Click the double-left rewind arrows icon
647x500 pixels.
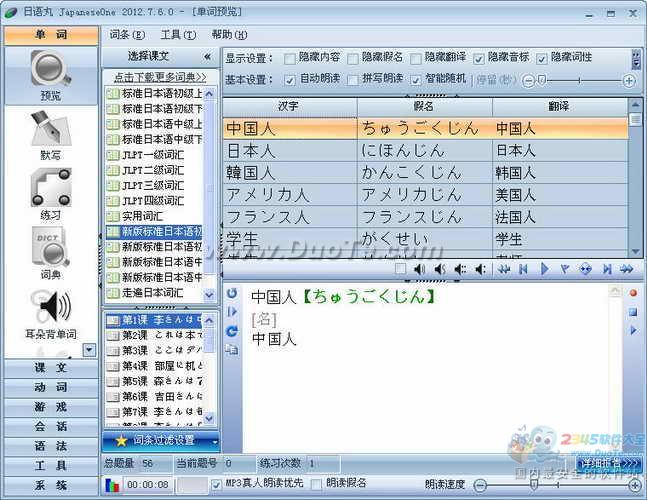click(x=503, y=269)
